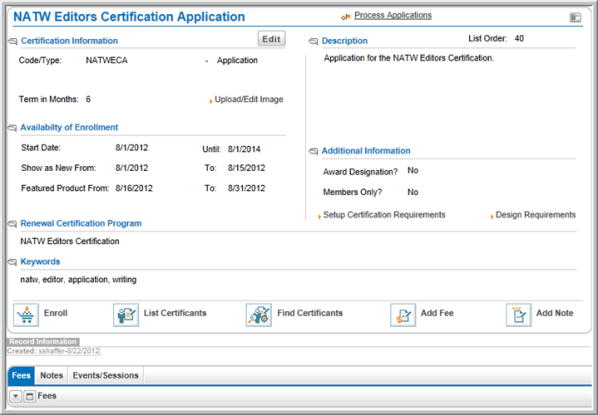
Task: Click the Term in Months value 6
Action: [88, 99]
